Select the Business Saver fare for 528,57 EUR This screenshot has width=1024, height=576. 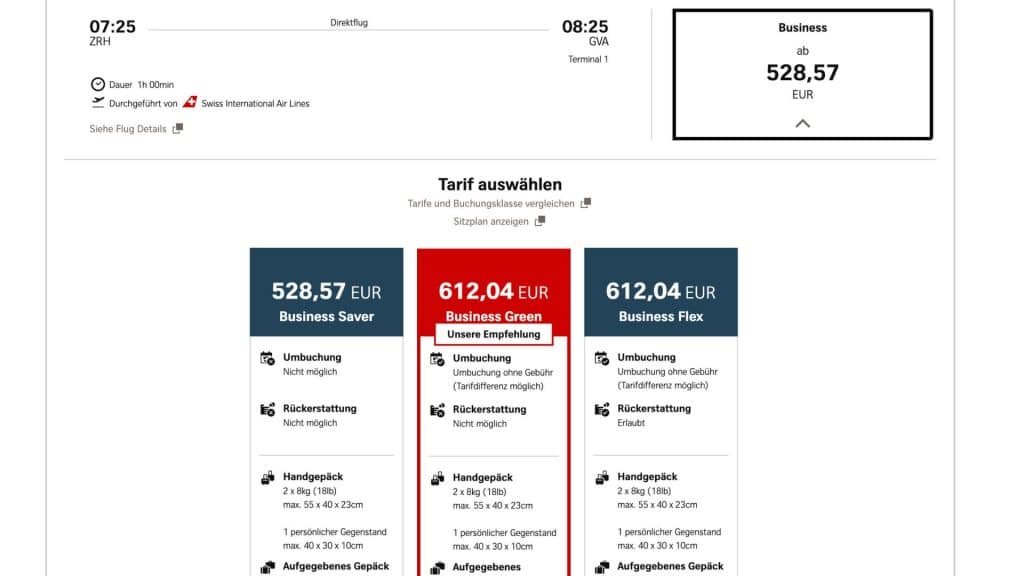click(326, 302)
